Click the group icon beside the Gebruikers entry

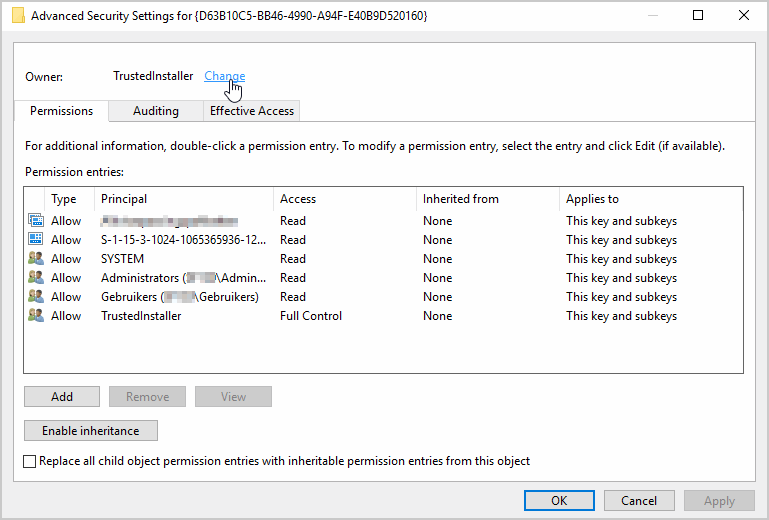tap(36, 297)
